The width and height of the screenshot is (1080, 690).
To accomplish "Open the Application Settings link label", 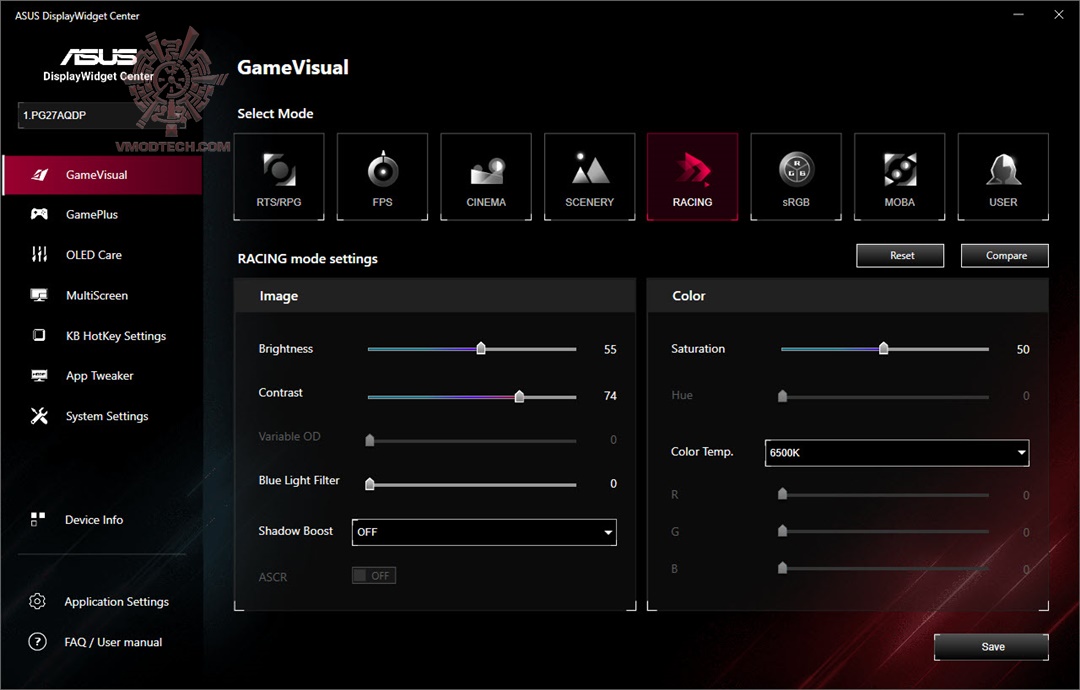I will pyautogui.click(x=116, y=602).
